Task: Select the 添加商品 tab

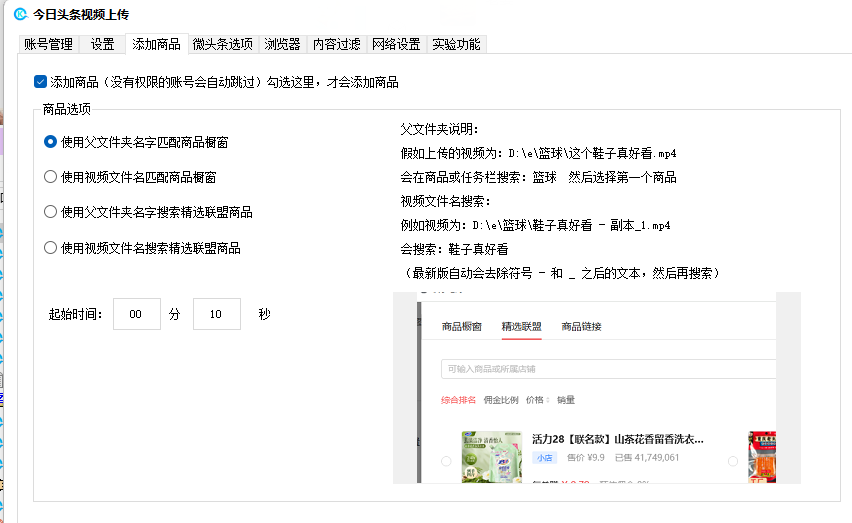Action: [156, 44]
